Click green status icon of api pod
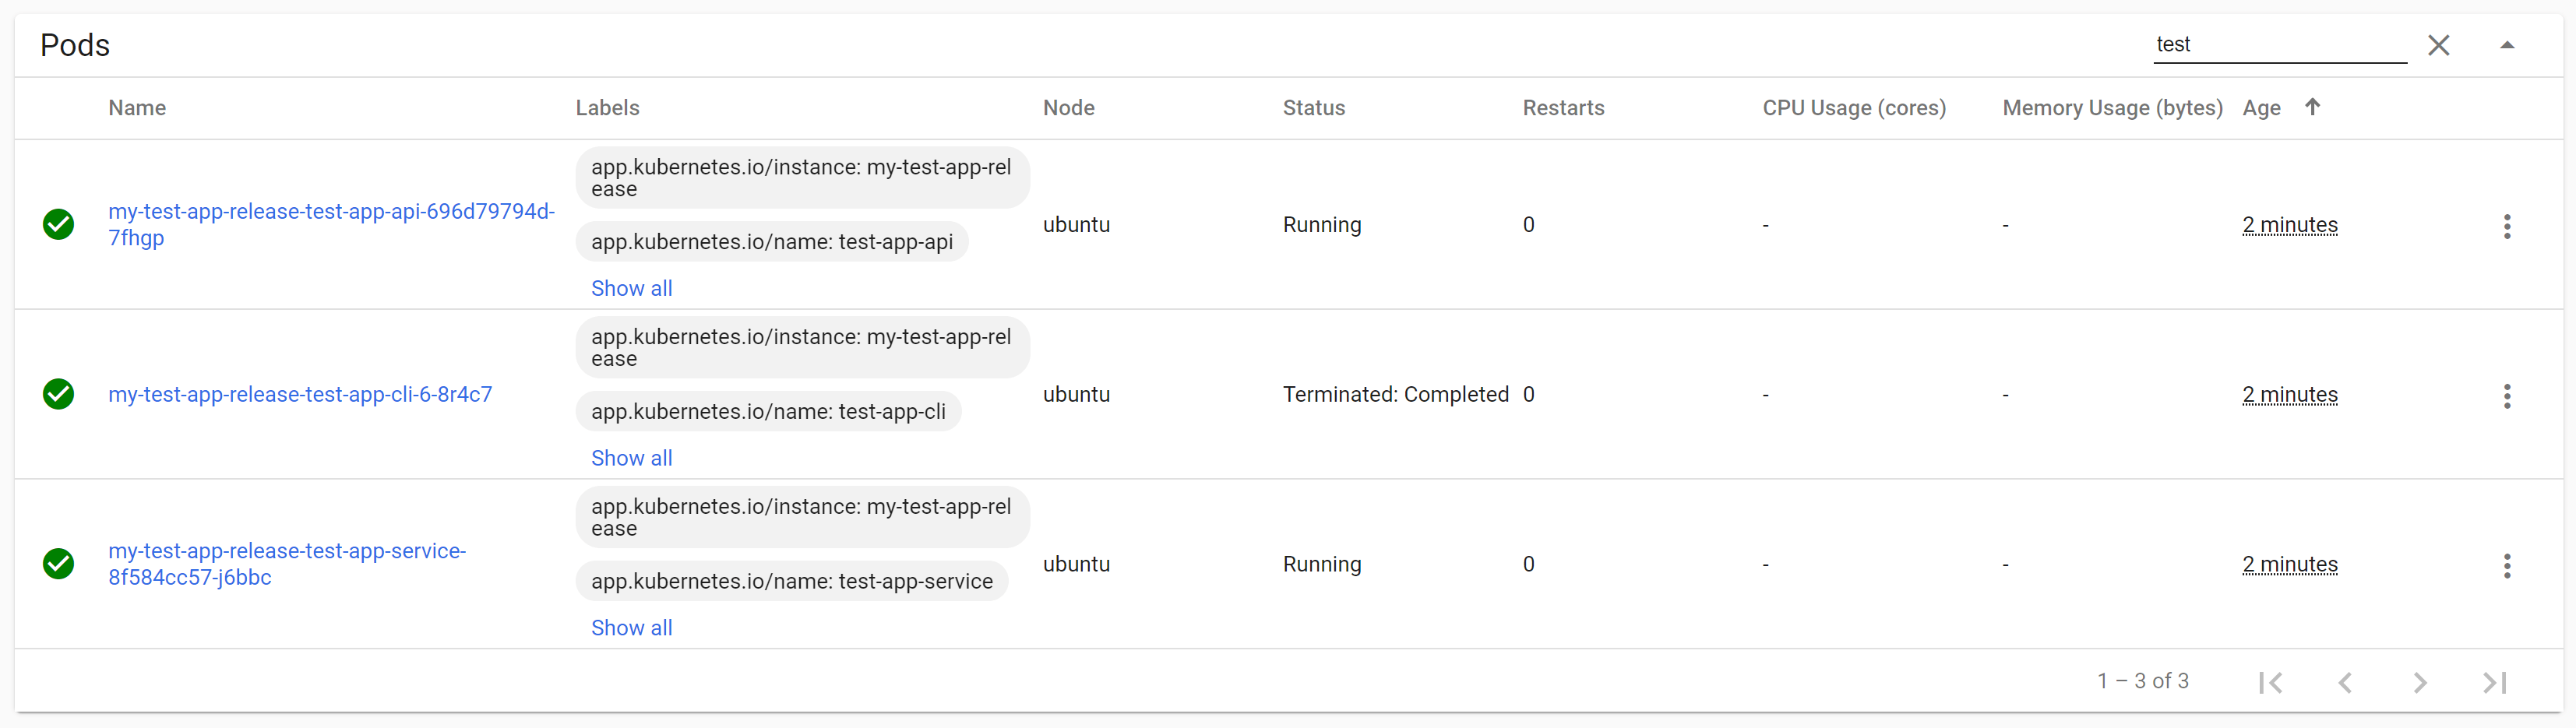 (59, 224)
